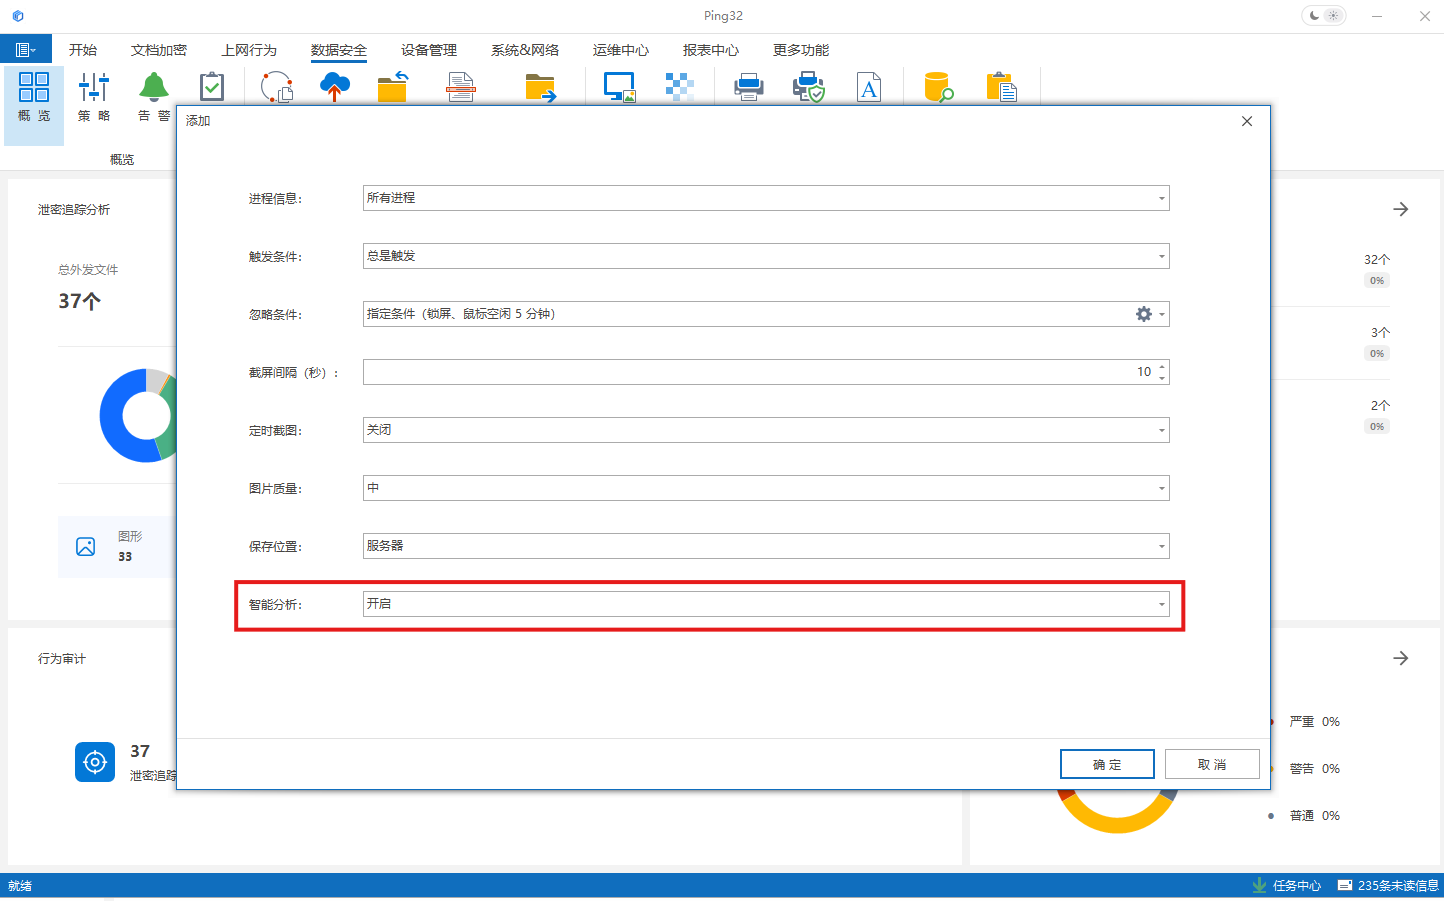This screenshot has width=1444, height=901.
Task: Open the 数据安全 ribbon tab
Action: point(338,50)
